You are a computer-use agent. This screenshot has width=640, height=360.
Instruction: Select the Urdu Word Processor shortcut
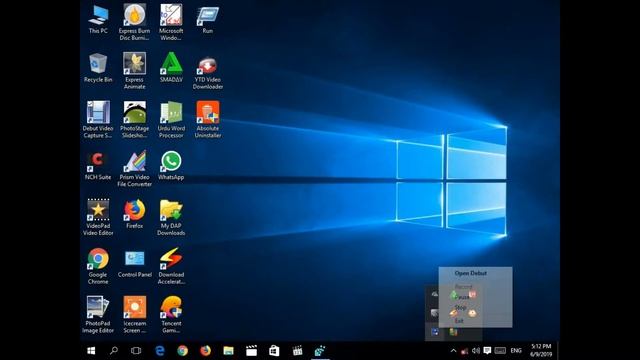coord(171,120)
